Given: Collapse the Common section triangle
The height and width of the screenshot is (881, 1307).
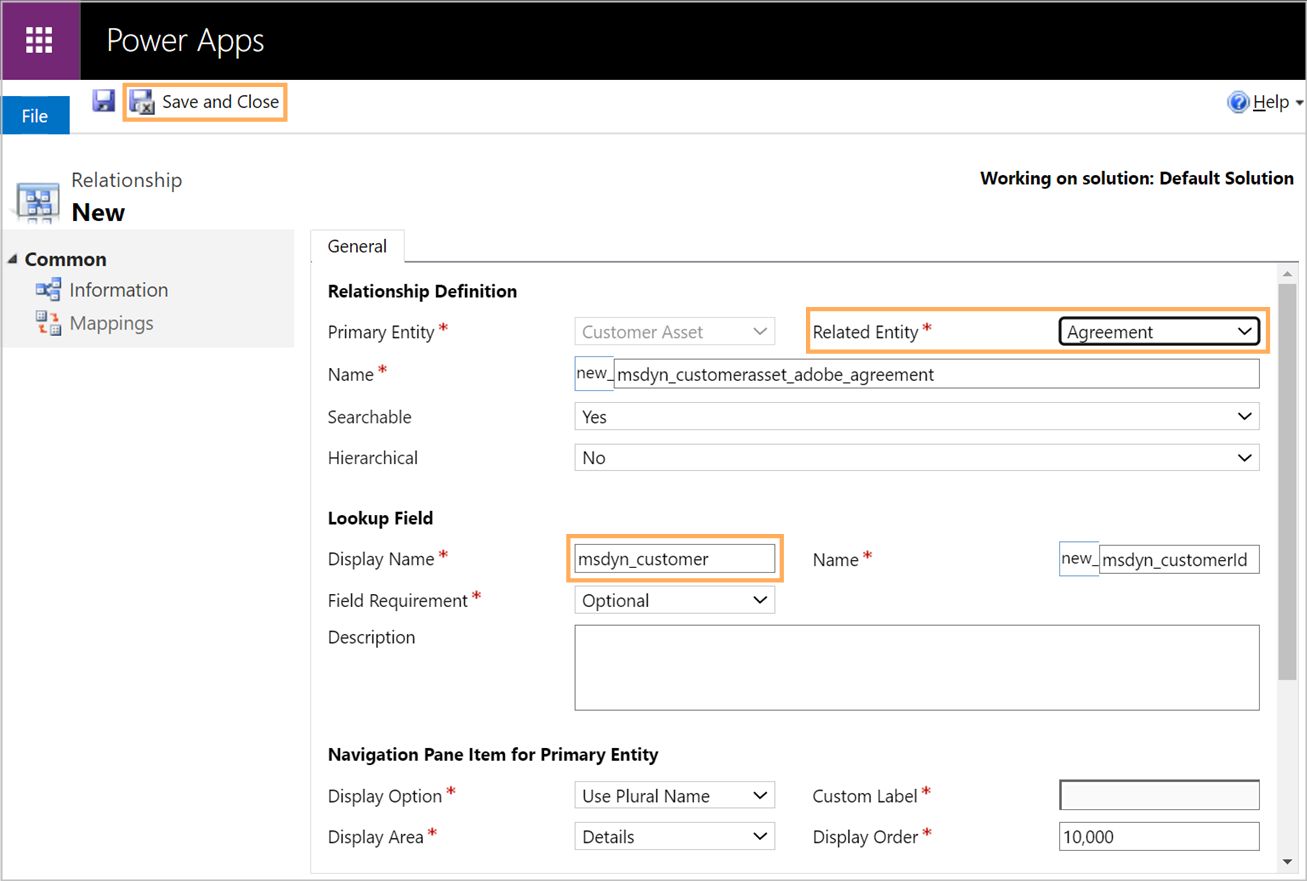Looking at the screenshot, I should tap(12, 259).
